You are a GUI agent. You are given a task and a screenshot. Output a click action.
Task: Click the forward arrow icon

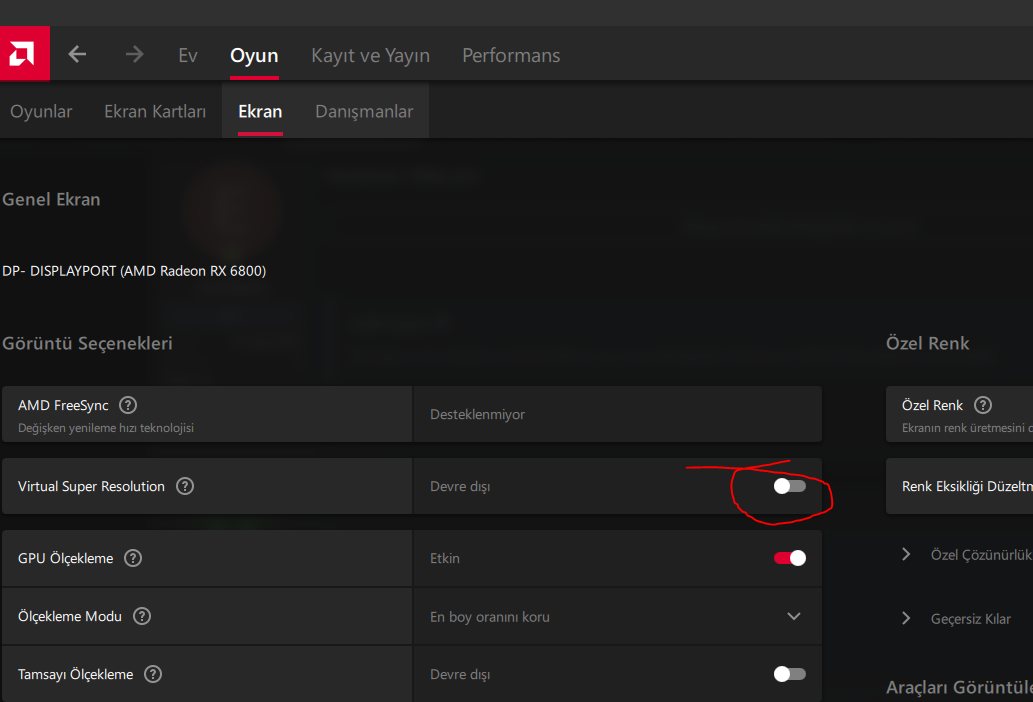134,55
